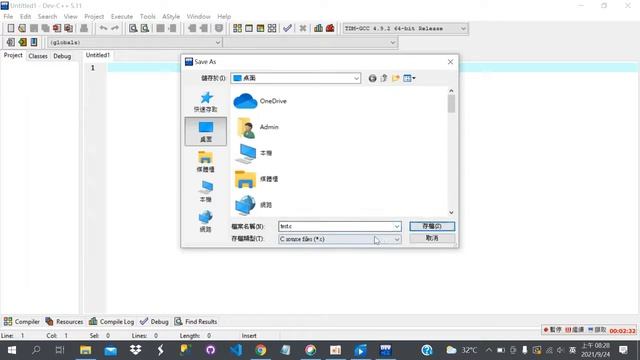Click the Open file toolbar icon
640x360 pixels.
coord(22,28)
